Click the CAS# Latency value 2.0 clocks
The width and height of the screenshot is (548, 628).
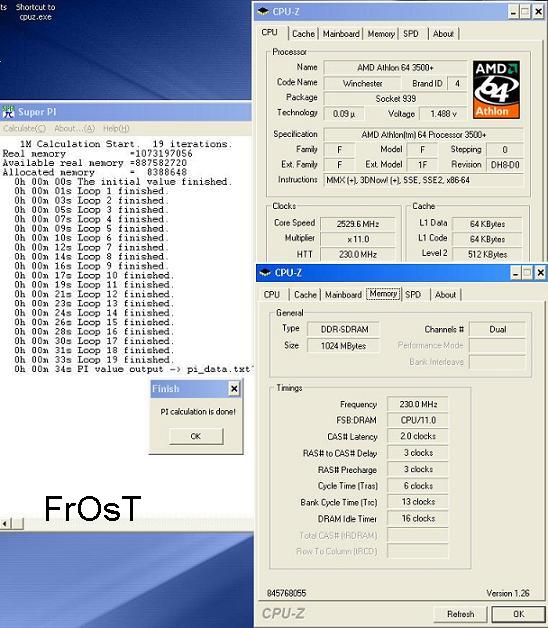click(417, 436)
